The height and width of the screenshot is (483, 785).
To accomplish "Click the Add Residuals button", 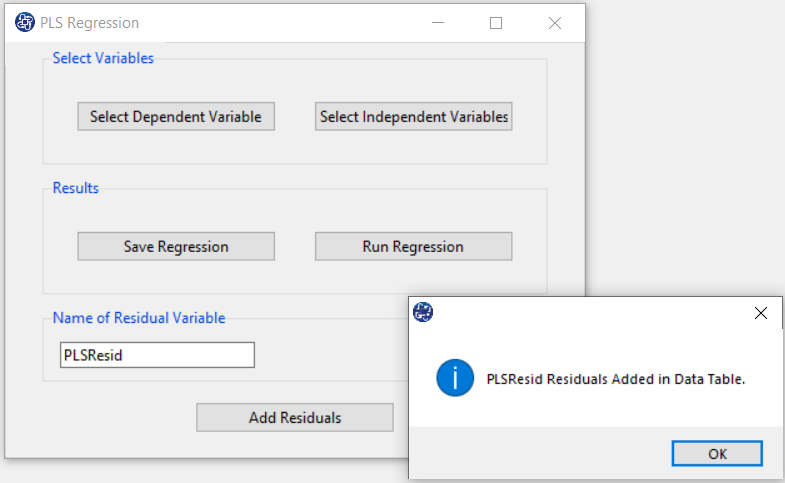I will pos(294,418).
